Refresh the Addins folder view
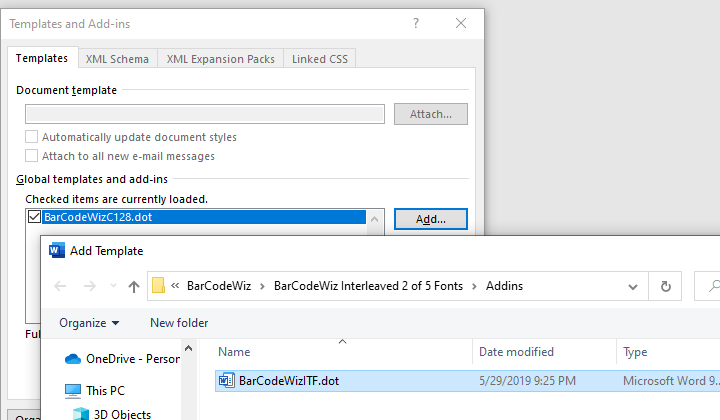The width and height of the screenshot is (720, 420). coord(665,286)
